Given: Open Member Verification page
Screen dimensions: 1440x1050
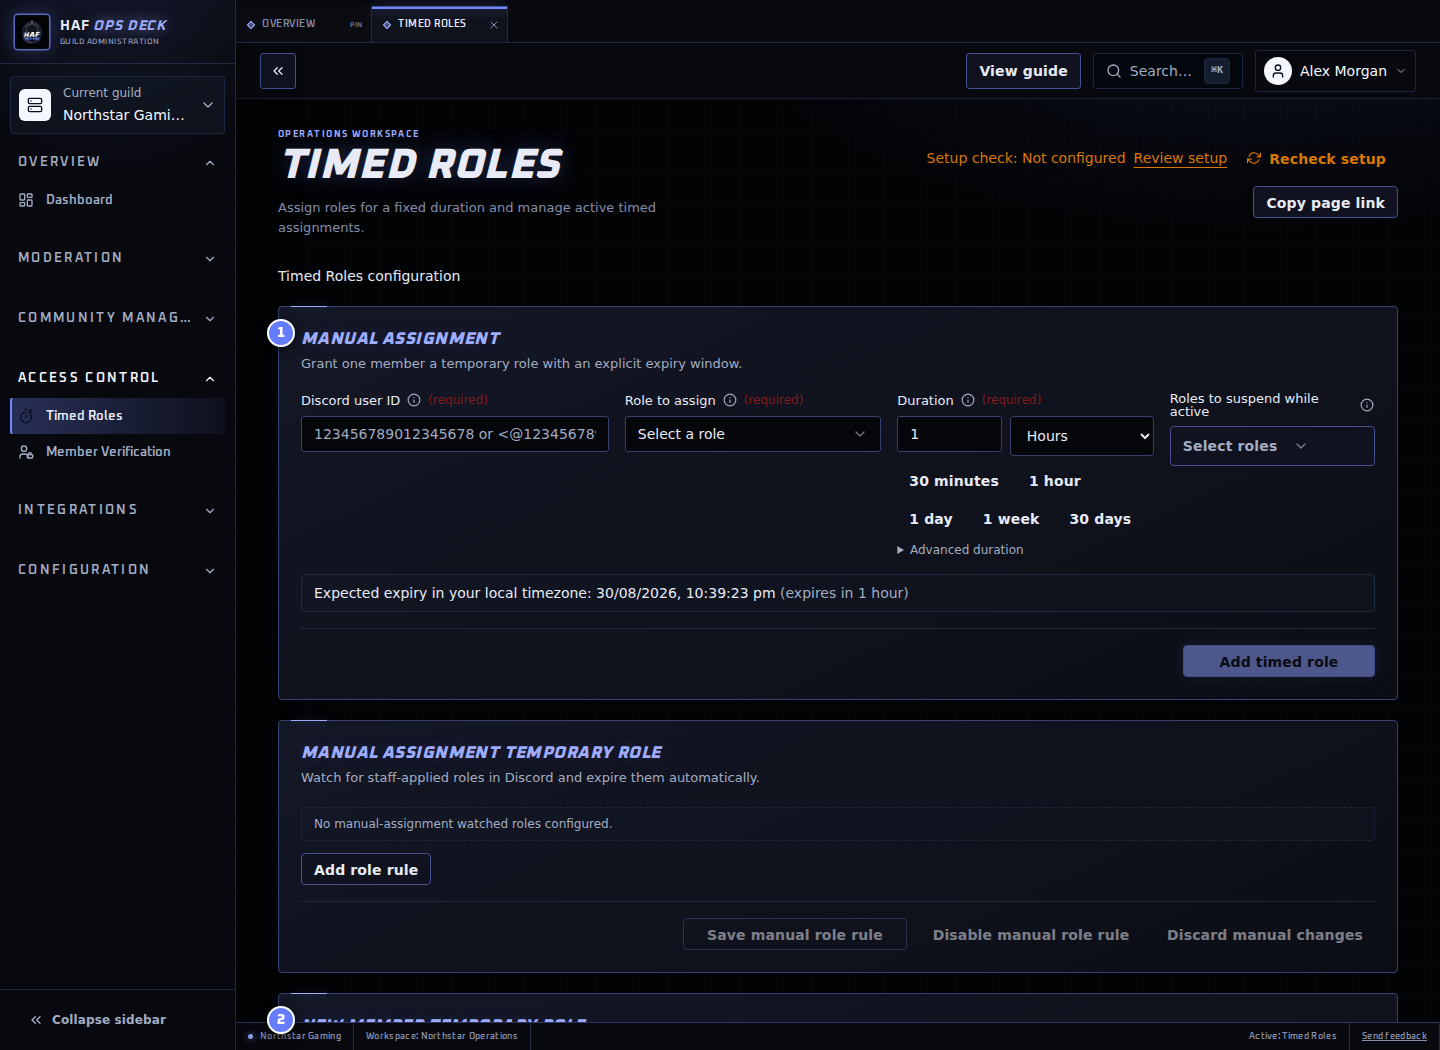Looking at the screenshot, I should (117, 452).
